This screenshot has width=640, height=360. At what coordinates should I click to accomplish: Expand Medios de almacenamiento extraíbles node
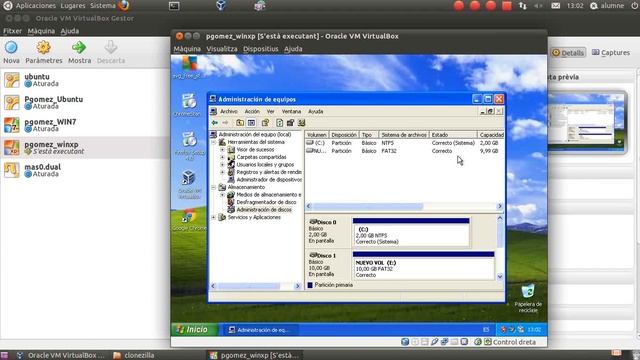click(x=222, y=195)
